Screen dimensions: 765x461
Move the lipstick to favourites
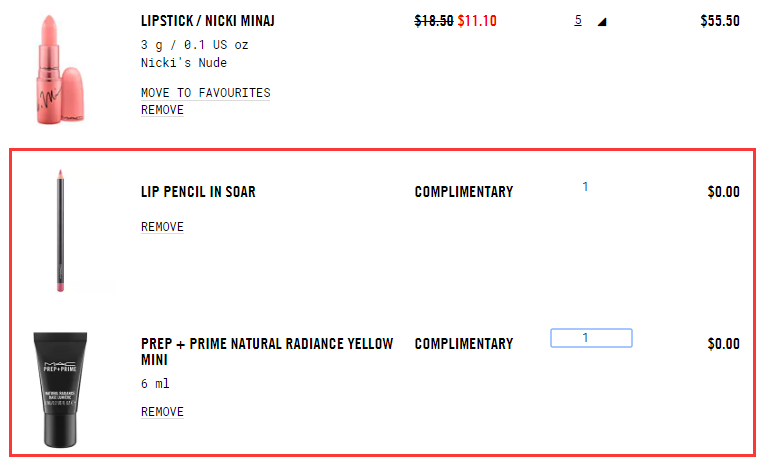click(x=205, y=93)
